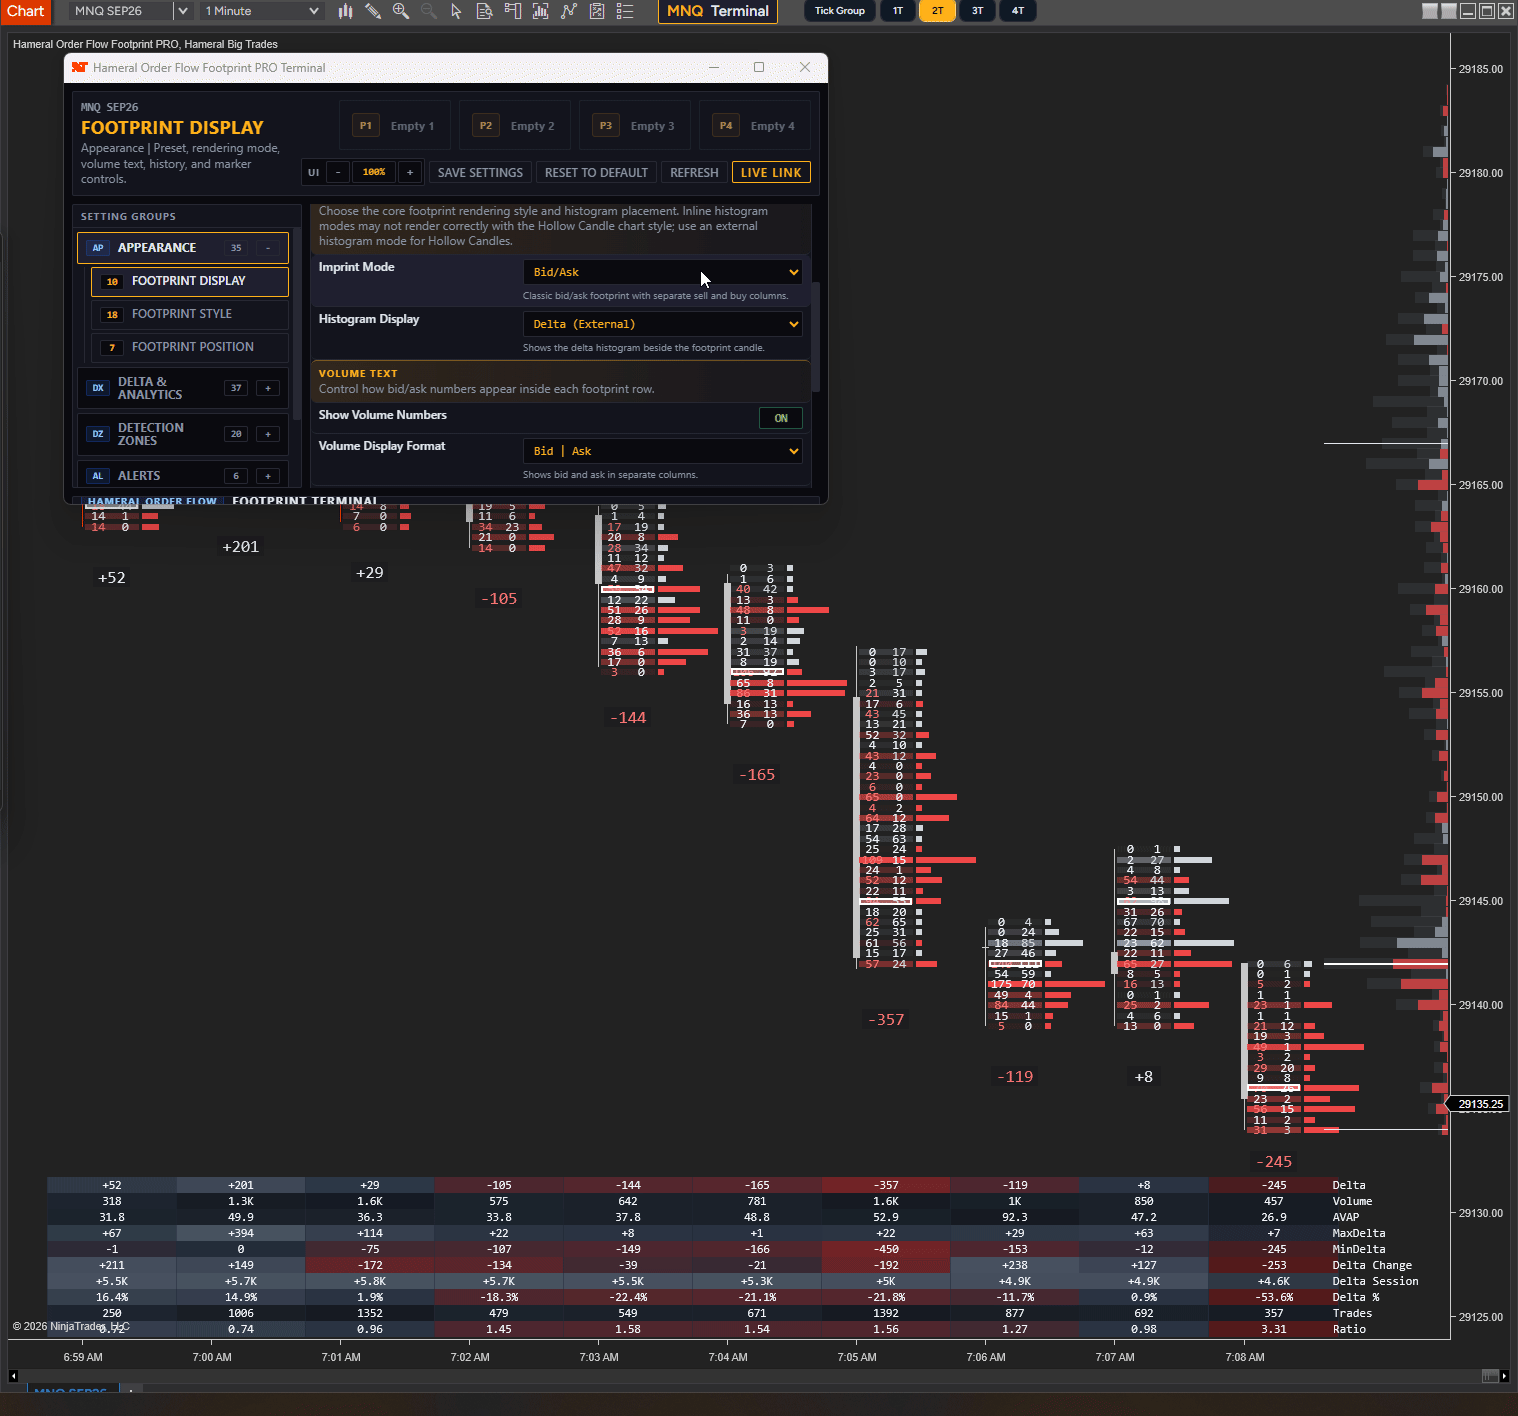Minimize the Footprint PRO Terminal window

click(714, 67)
